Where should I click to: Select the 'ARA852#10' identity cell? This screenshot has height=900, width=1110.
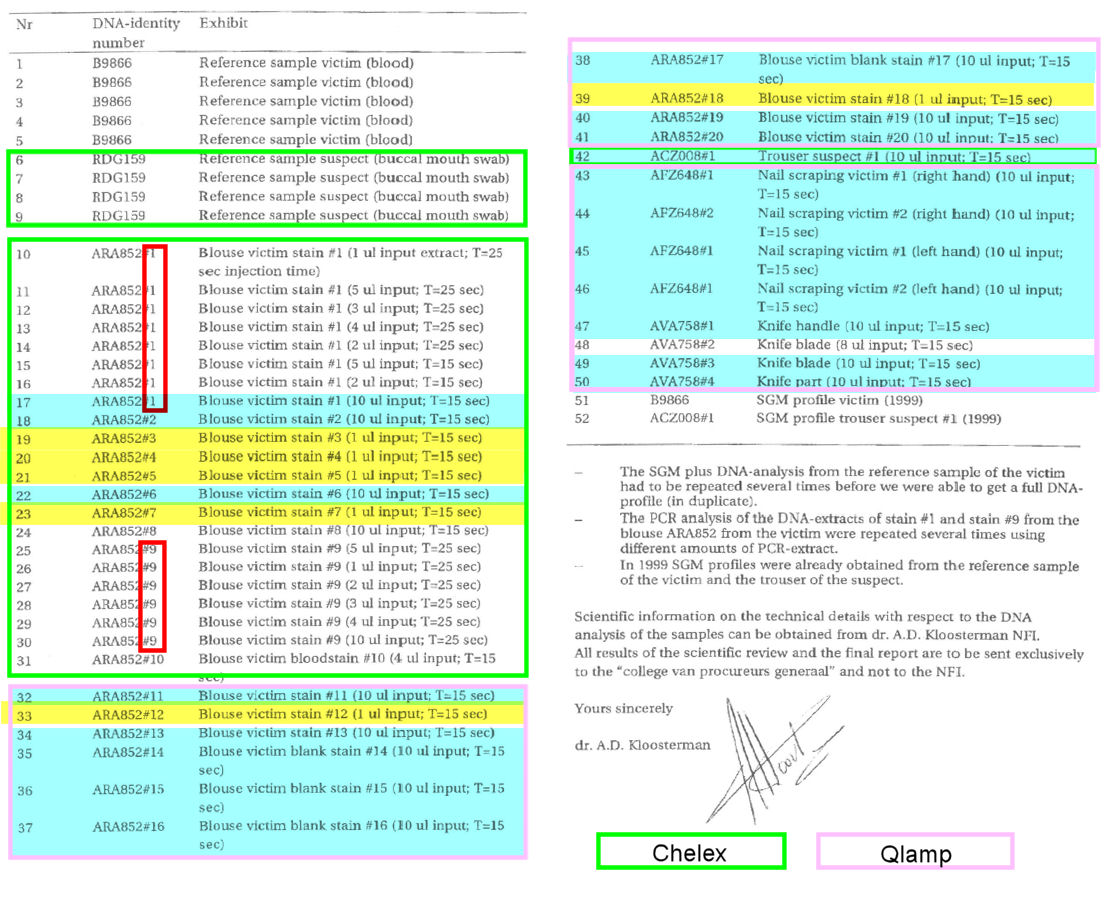click(127, 659)
